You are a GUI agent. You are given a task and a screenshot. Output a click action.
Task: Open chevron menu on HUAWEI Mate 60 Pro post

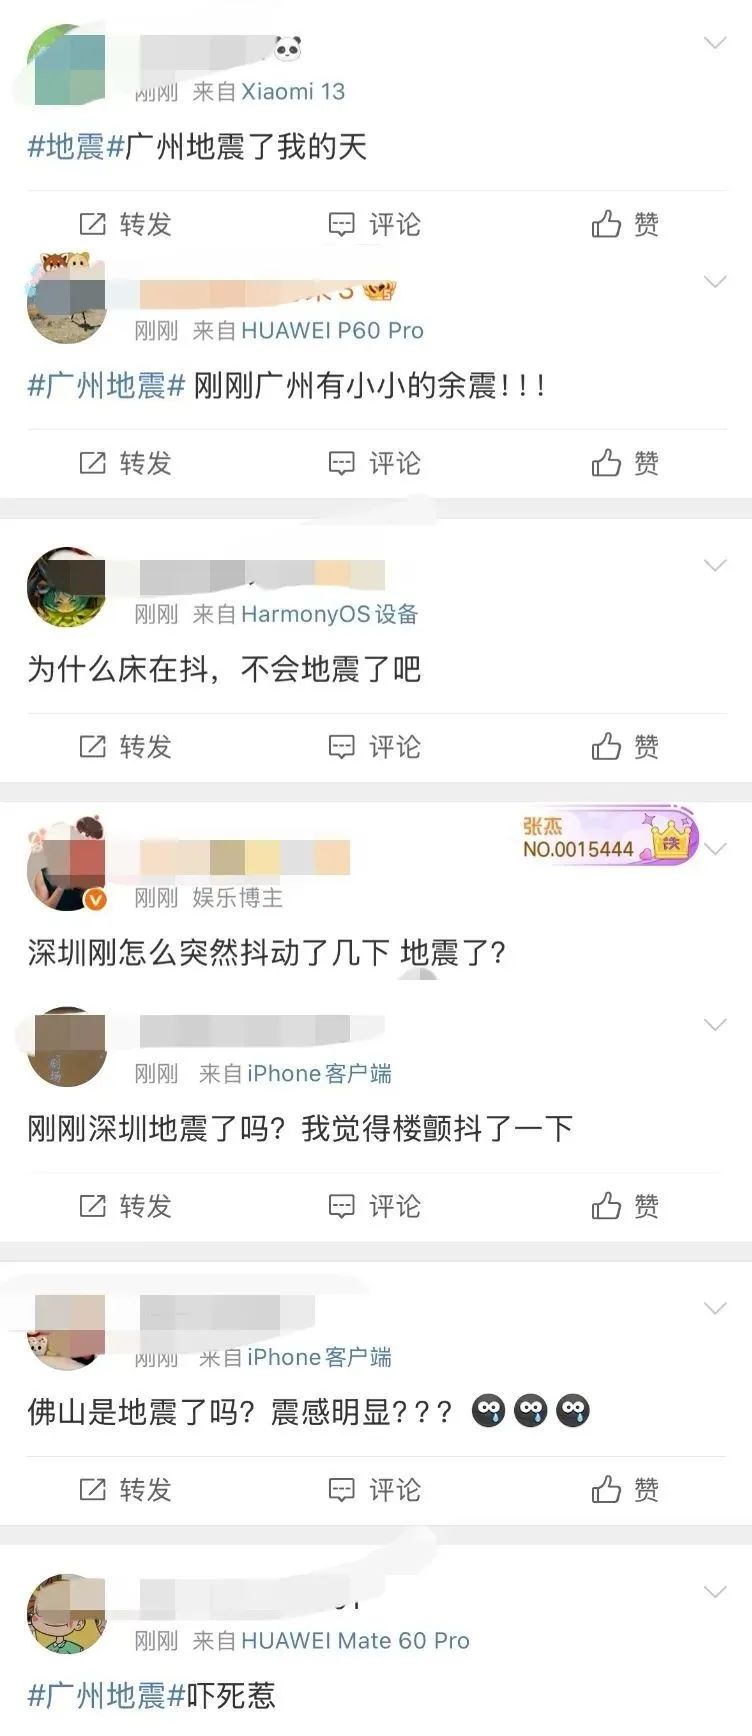point(715,1591)
